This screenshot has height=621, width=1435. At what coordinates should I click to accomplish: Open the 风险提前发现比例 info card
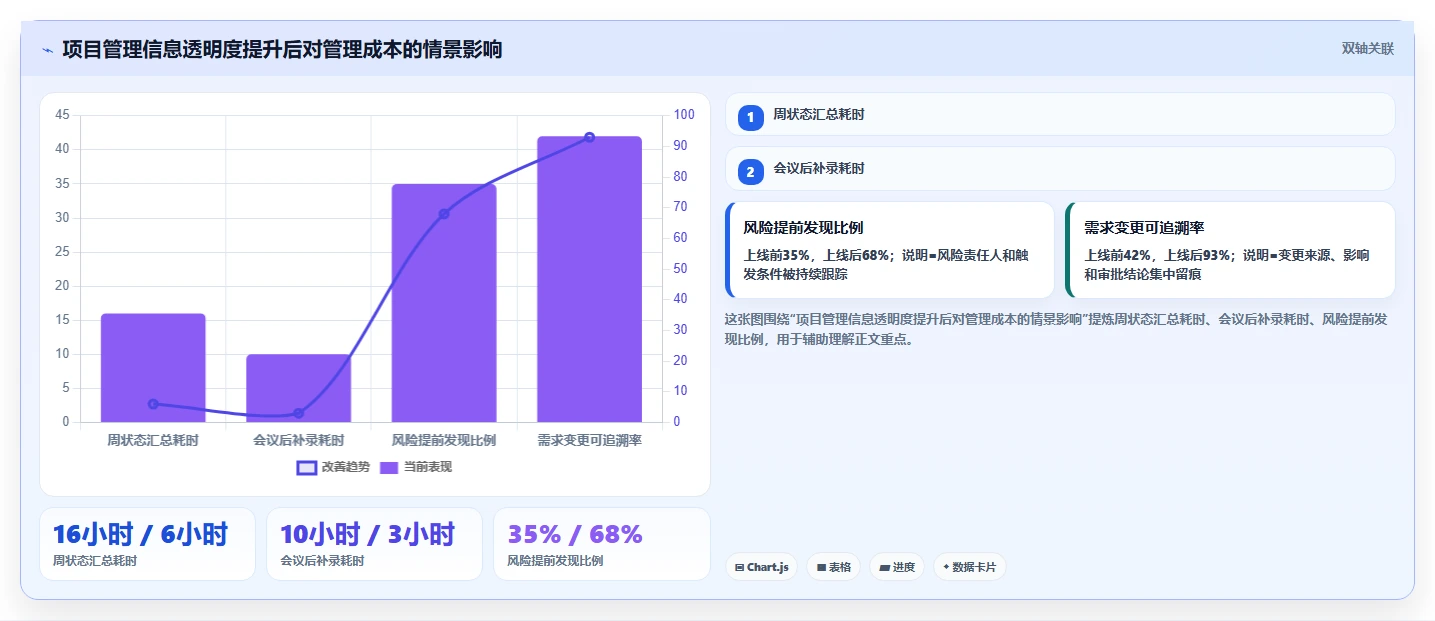click(890, 250)
